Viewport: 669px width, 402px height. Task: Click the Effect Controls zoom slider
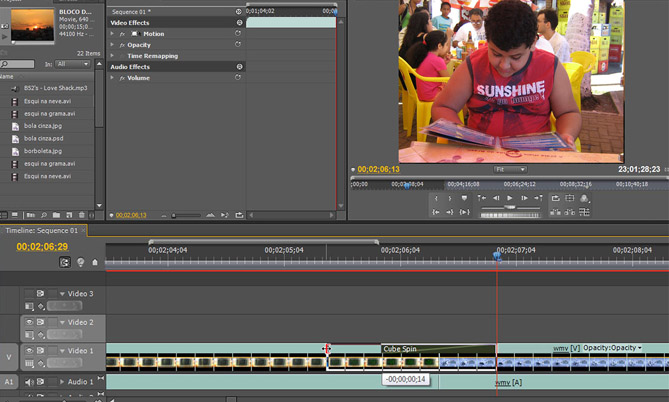pyautogui.click(x=174, y=215)
